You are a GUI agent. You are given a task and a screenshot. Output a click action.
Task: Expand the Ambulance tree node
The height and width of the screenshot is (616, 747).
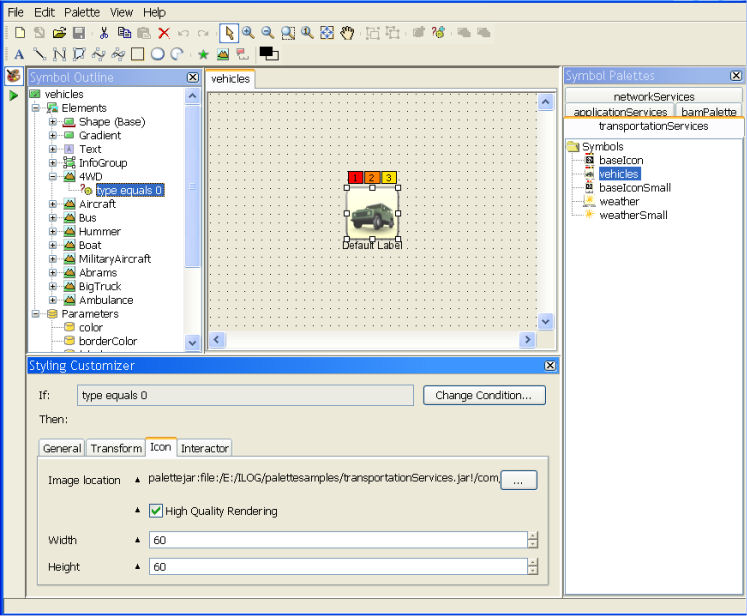pos(53,300)
